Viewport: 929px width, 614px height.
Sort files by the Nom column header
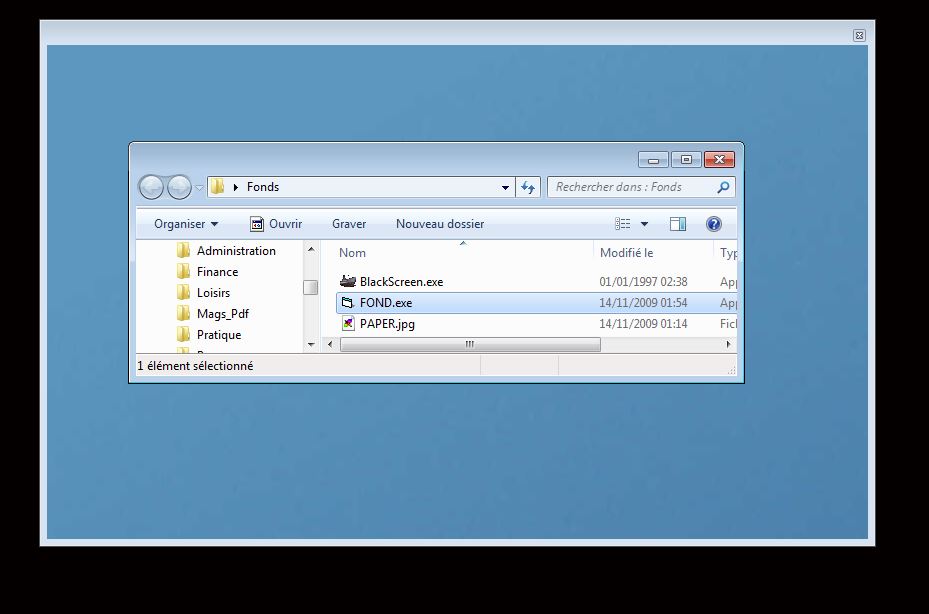[x=353, y=253]
